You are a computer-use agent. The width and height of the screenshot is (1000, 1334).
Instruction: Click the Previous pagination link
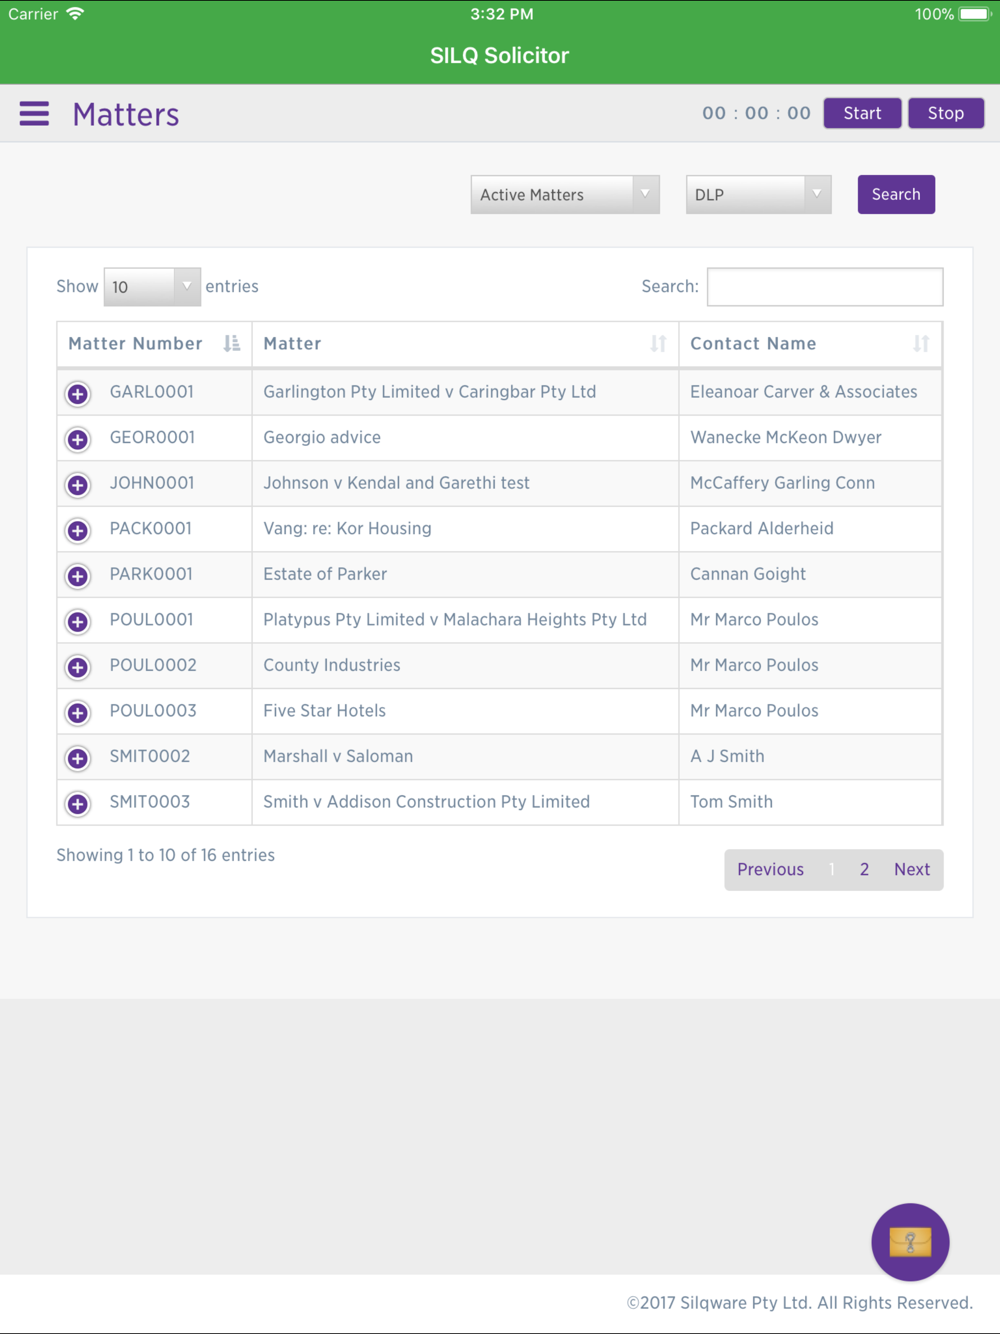[x=770, y=870]
